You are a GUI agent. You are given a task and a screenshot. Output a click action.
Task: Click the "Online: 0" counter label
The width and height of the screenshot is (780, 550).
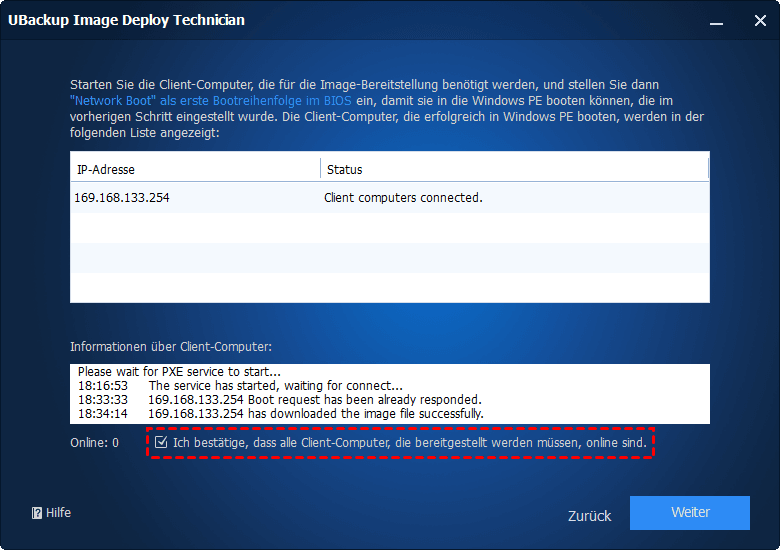click(x=94, y=442)
